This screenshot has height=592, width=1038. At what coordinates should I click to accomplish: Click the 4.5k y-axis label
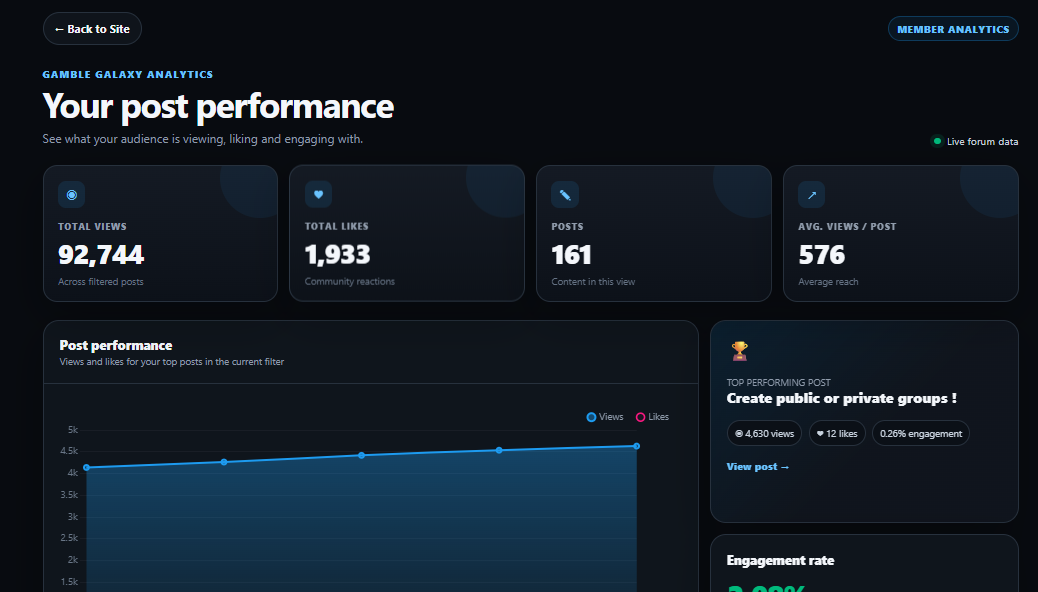pyautogui.click(x=69, y=451)
